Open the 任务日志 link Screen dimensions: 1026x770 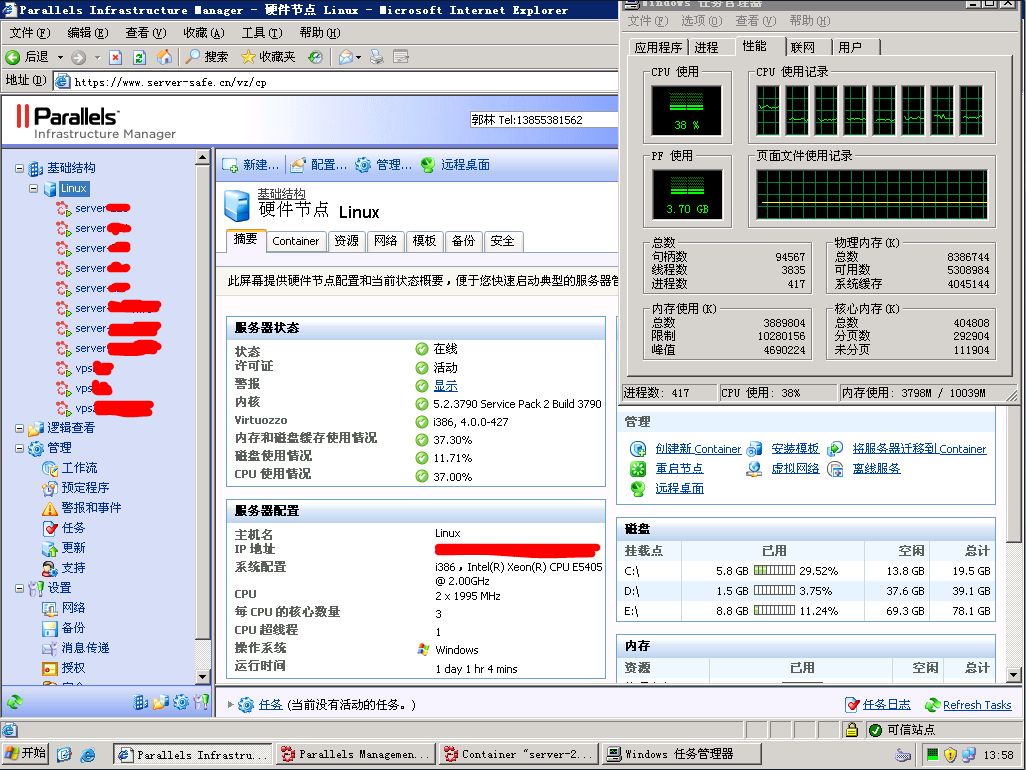click(x=887, y=705)
